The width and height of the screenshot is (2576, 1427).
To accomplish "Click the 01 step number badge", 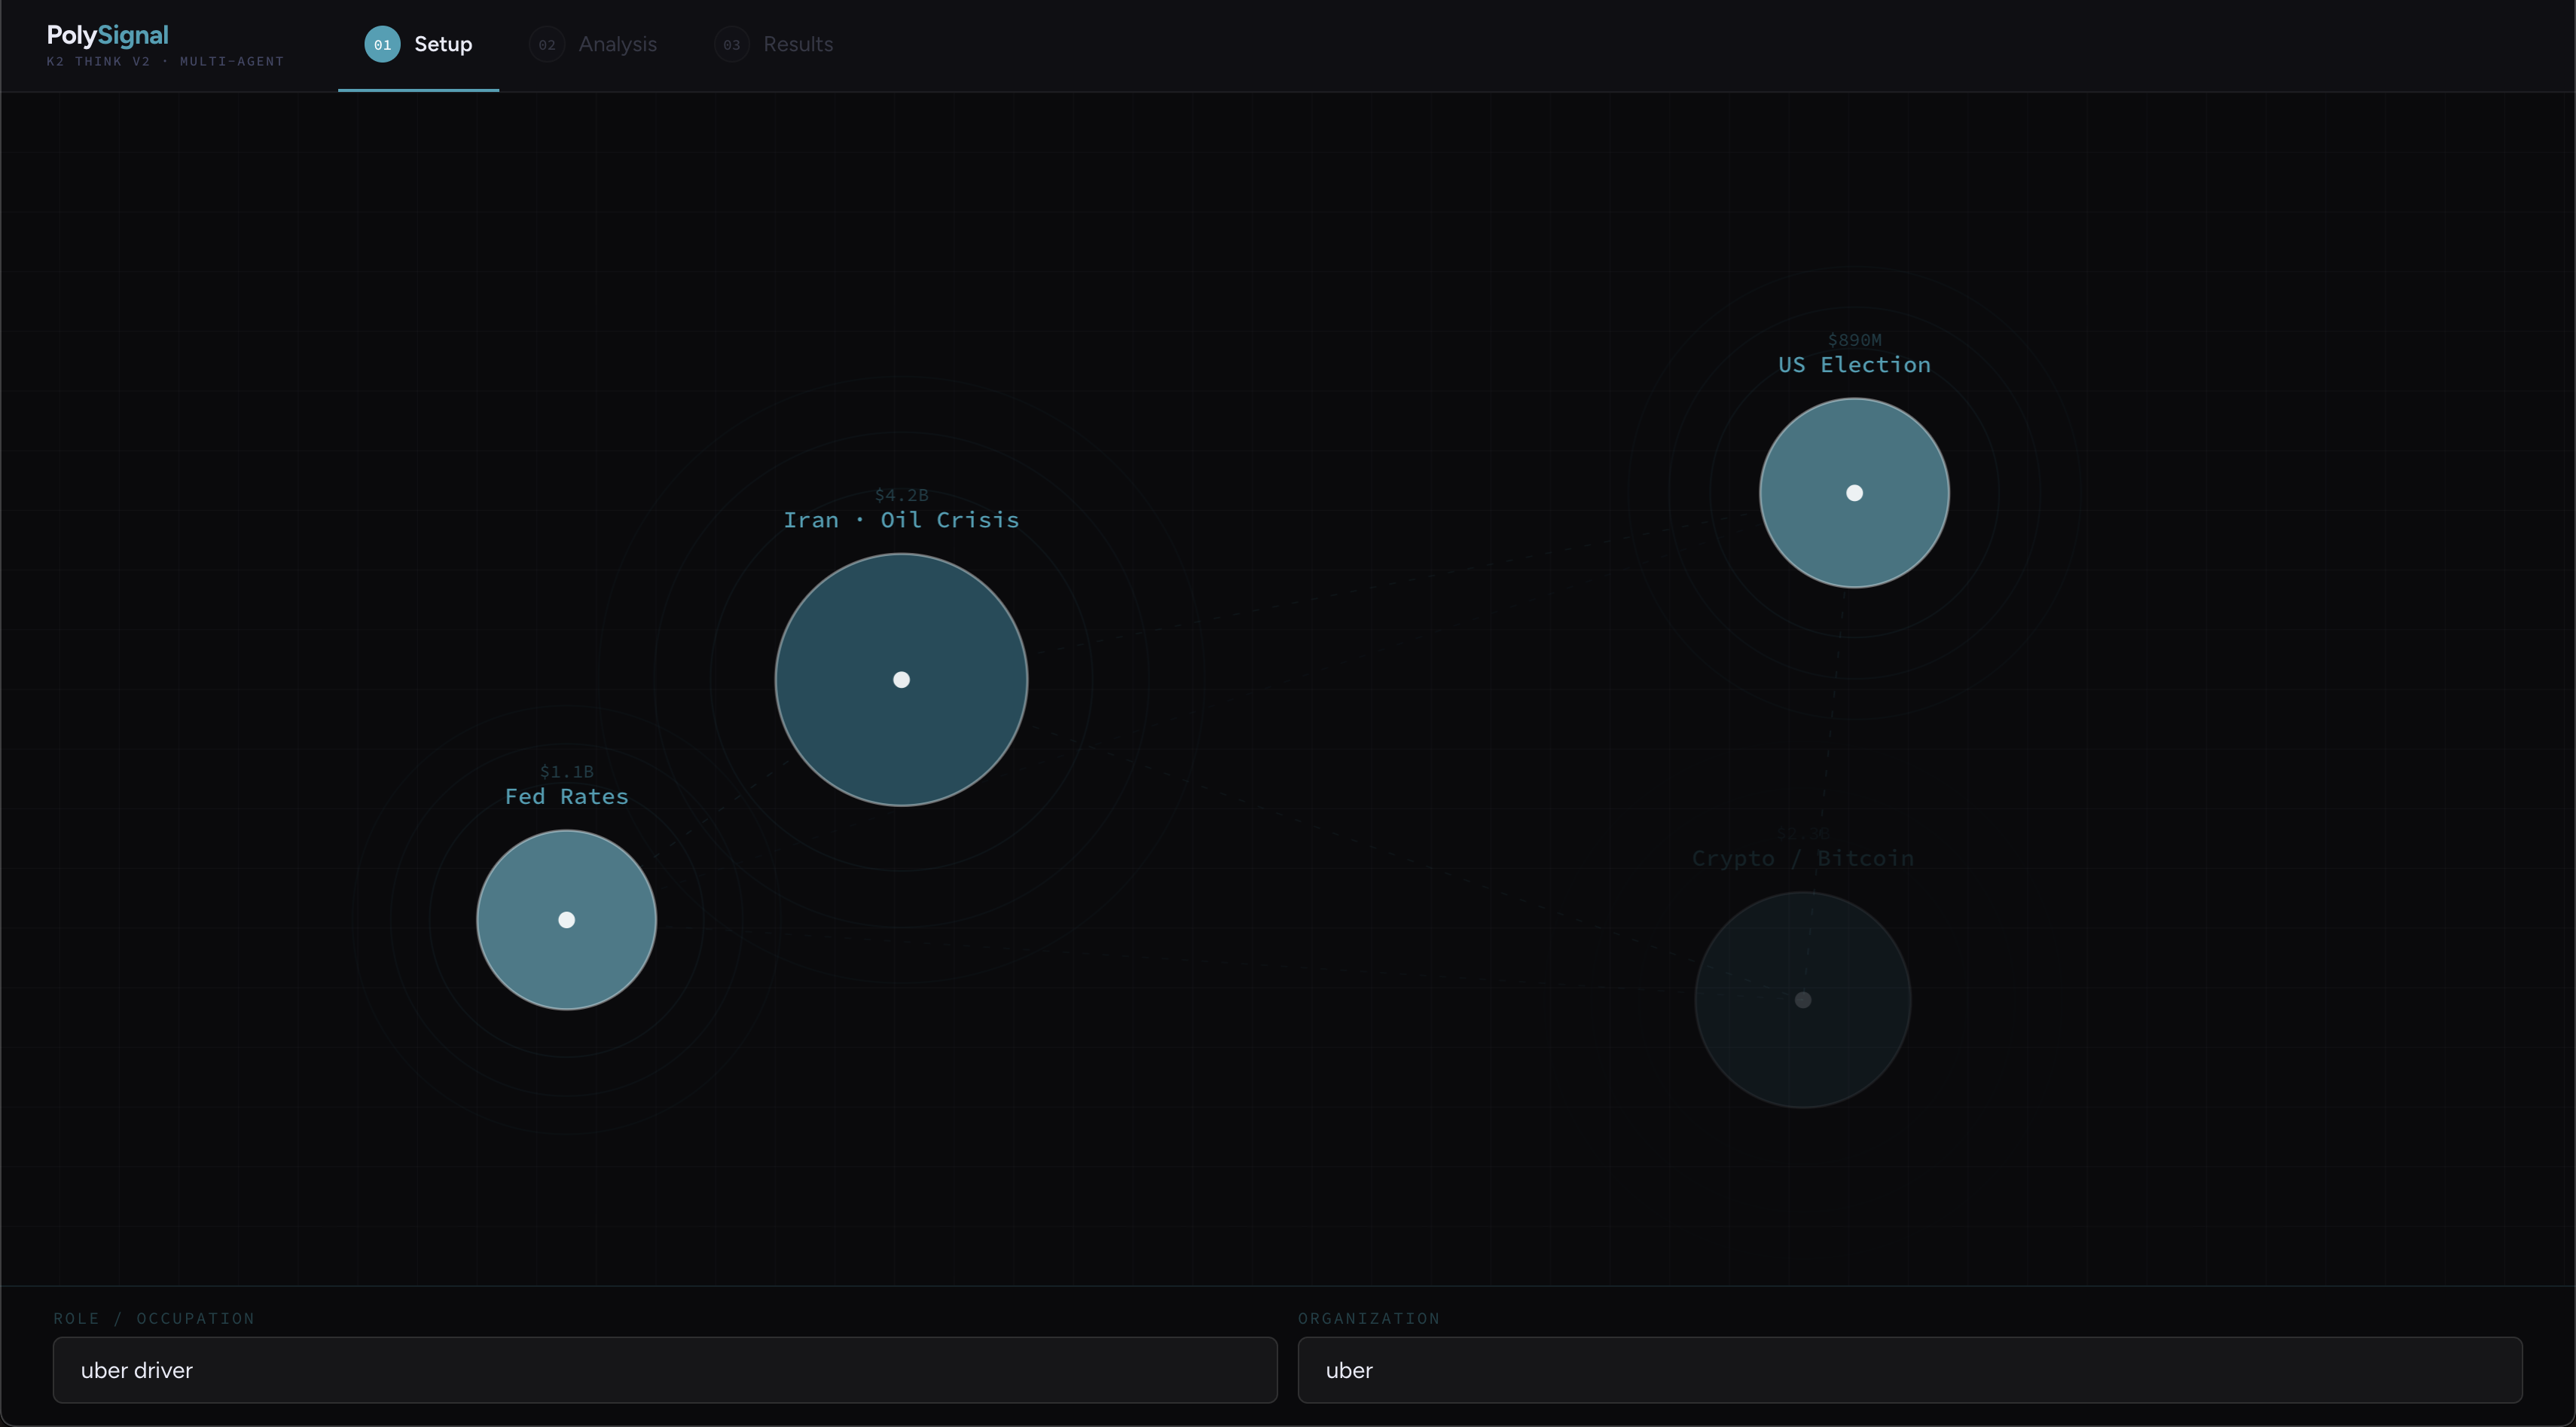I will 382,44.
